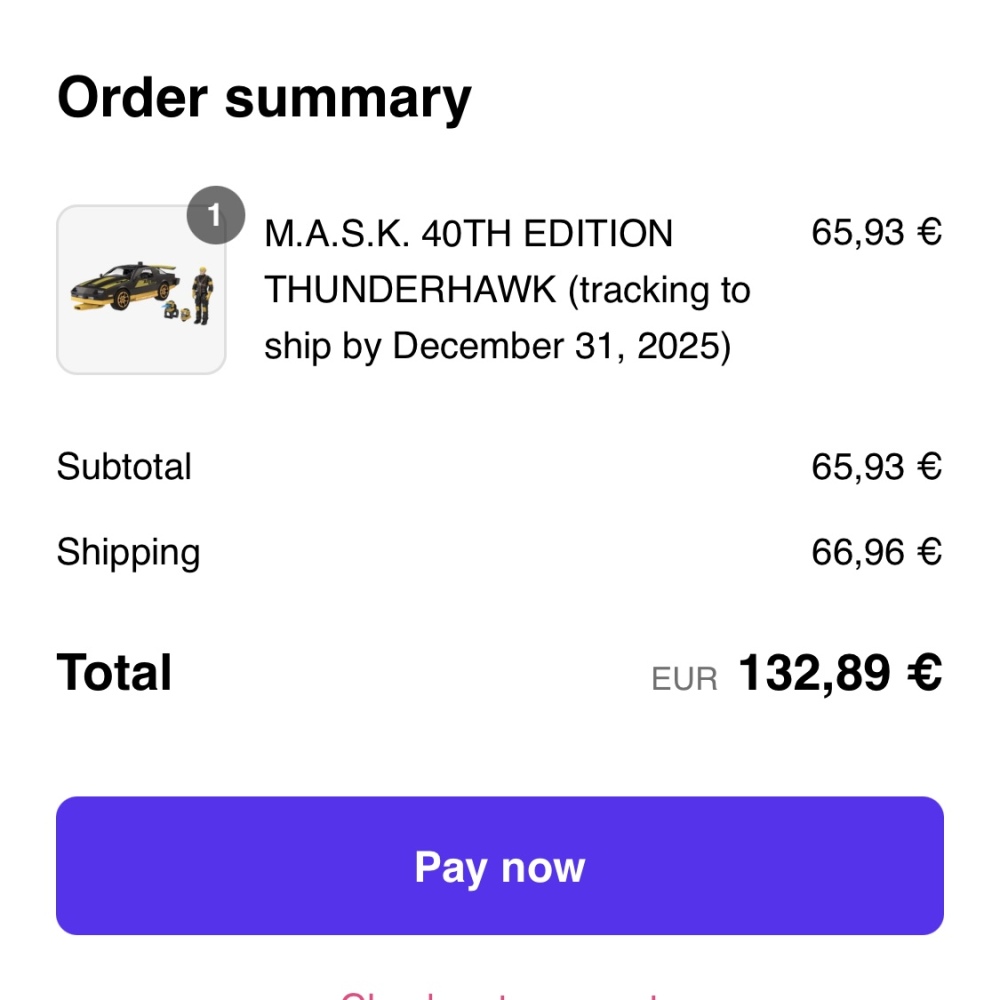Viewport: 1000px width, 1000px height.
Task: Click the euro sign next to total
Action: pos(925,673)
